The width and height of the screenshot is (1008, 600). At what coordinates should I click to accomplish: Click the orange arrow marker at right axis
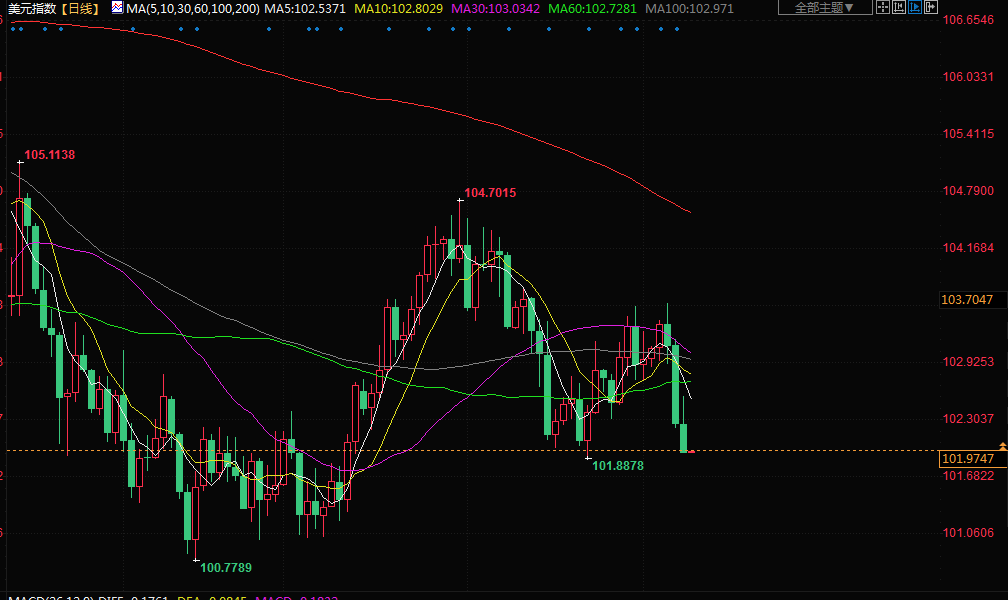(x=1002, y=444)
